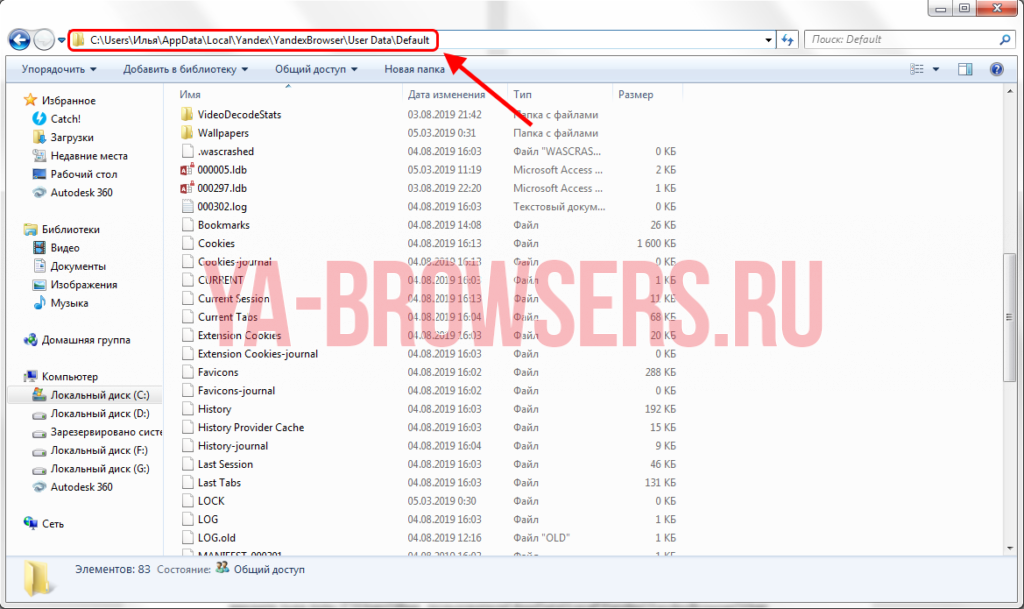Expand the address bar history dropdown
Screen dimensions: 1024x609
(x=768, y=40)
